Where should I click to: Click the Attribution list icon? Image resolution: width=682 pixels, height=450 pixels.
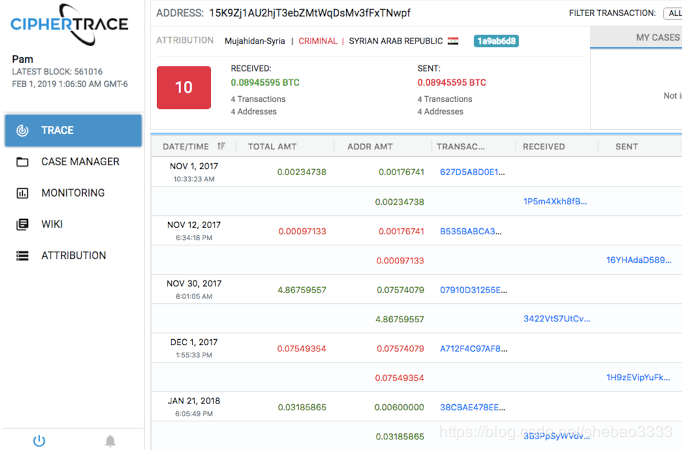pyautogui.click(x=22, y=256)
